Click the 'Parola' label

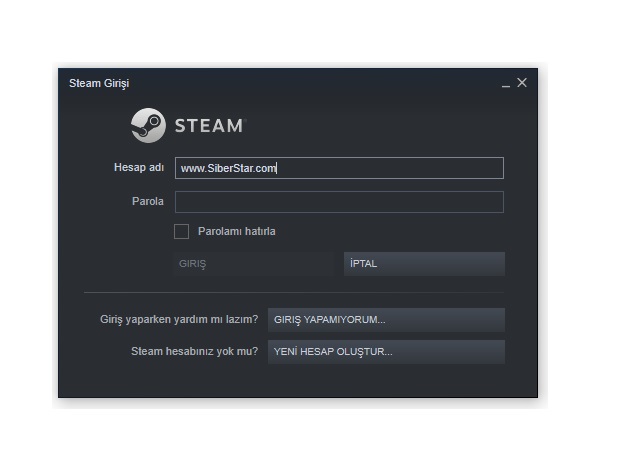pos(148,202)
